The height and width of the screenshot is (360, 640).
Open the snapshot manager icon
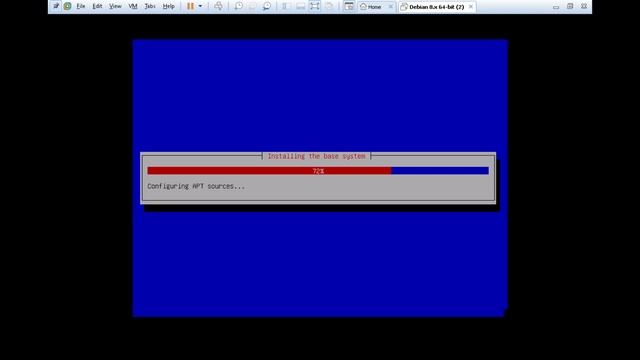(267, 6)
